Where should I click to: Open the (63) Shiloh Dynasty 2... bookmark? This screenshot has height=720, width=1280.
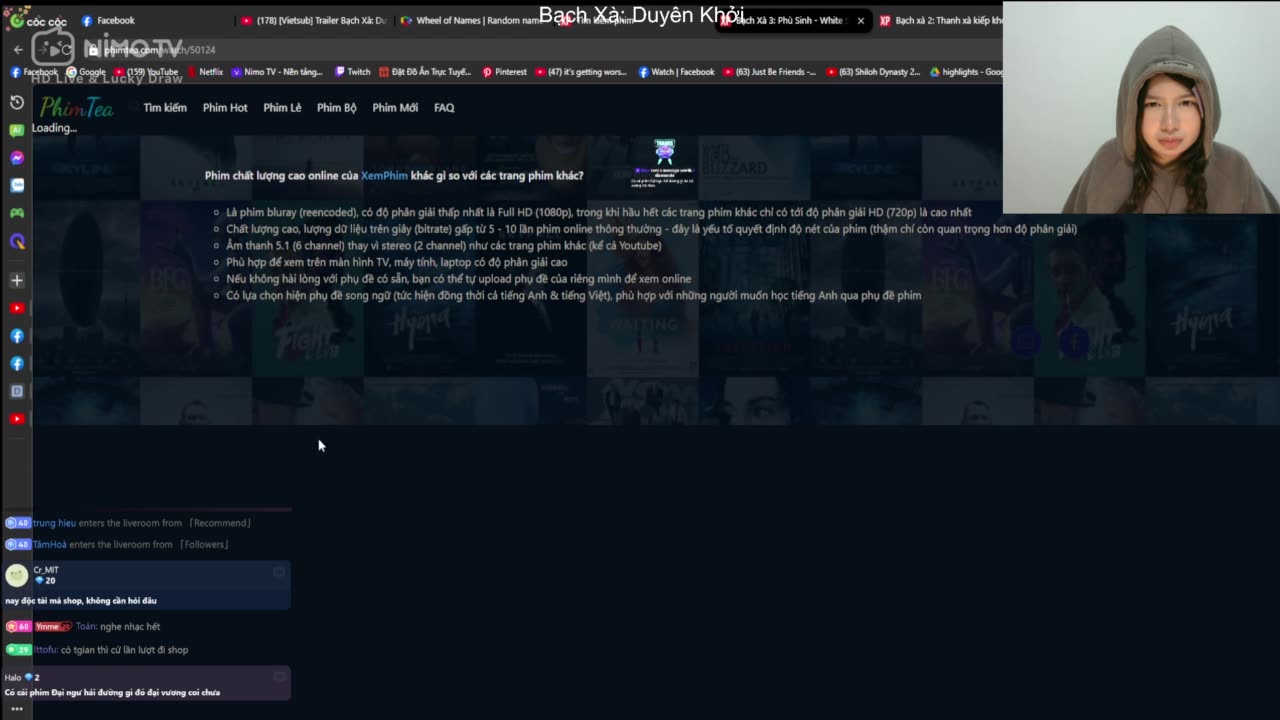coord(873,72)
